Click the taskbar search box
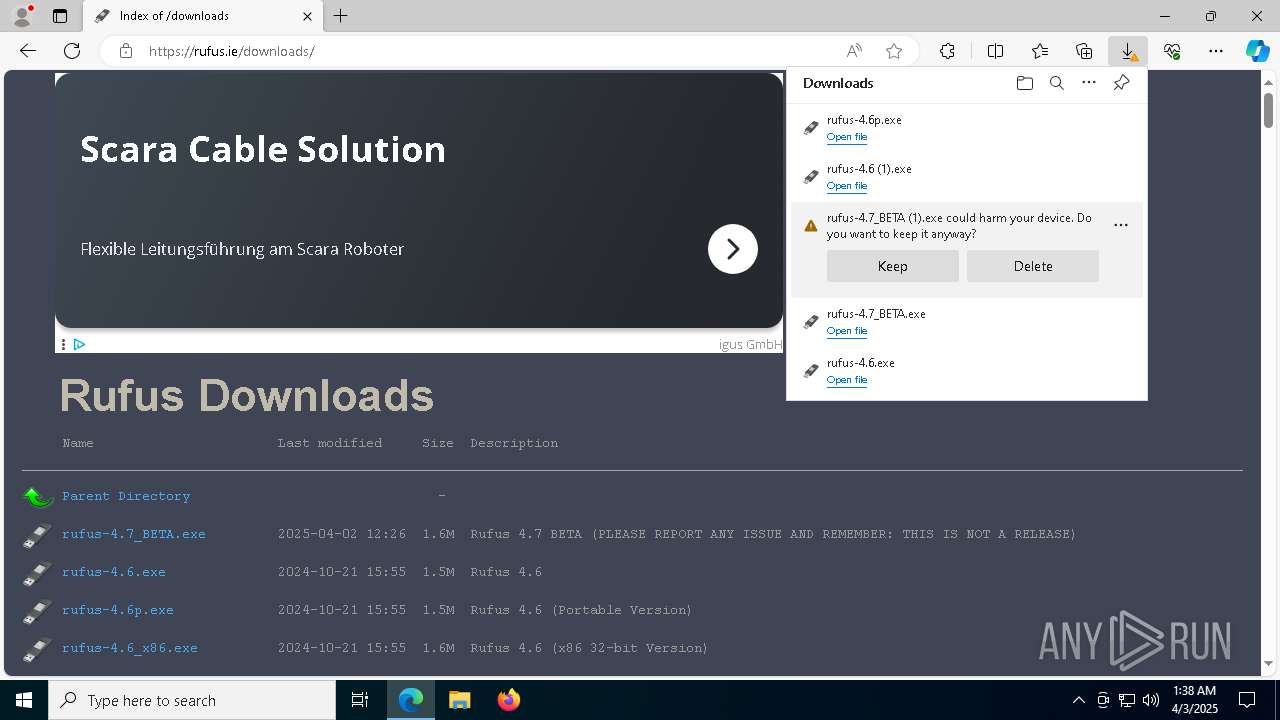 pyautogui.click(x=192, y=700)
